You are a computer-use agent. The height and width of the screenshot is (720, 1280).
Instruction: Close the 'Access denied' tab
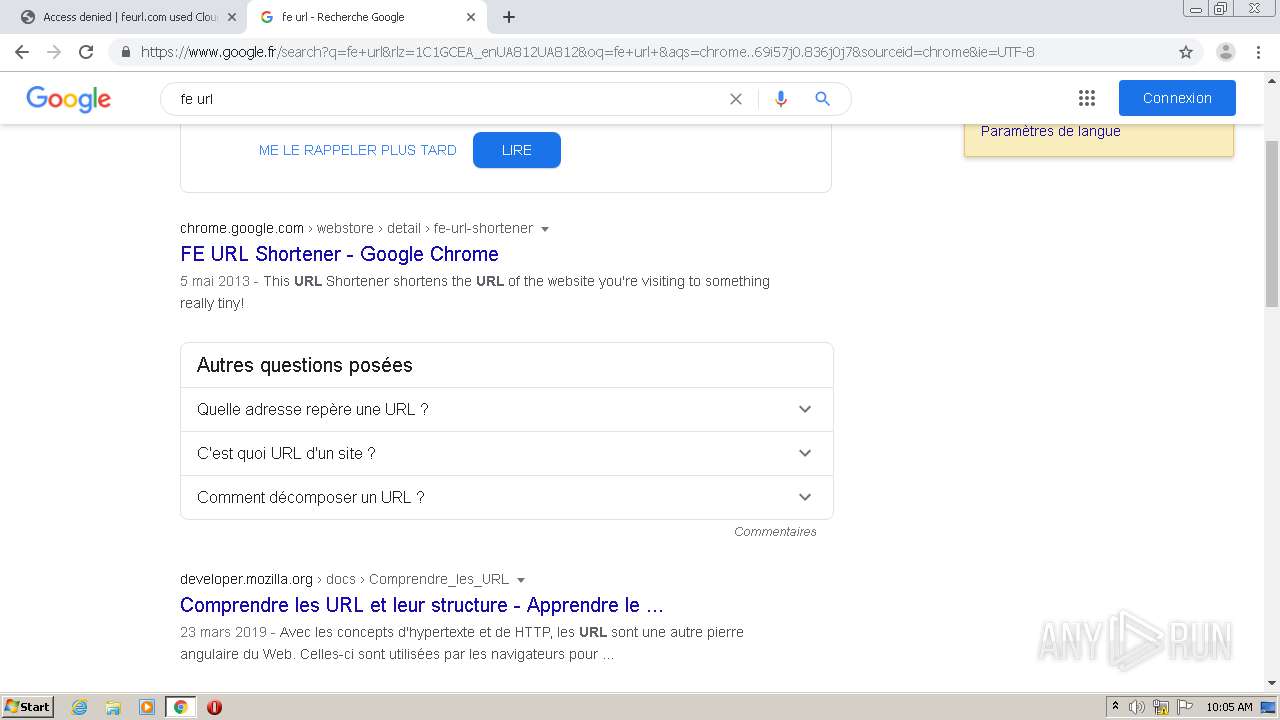(232, 17)
